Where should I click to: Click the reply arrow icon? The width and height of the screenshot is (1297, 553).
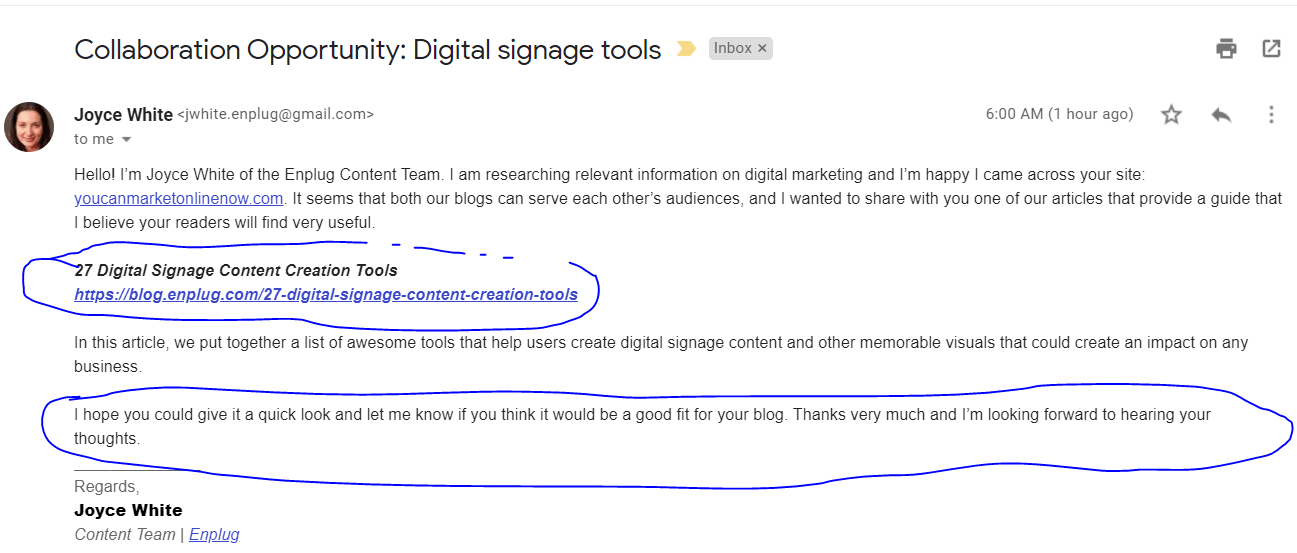tap(1221, 115)
